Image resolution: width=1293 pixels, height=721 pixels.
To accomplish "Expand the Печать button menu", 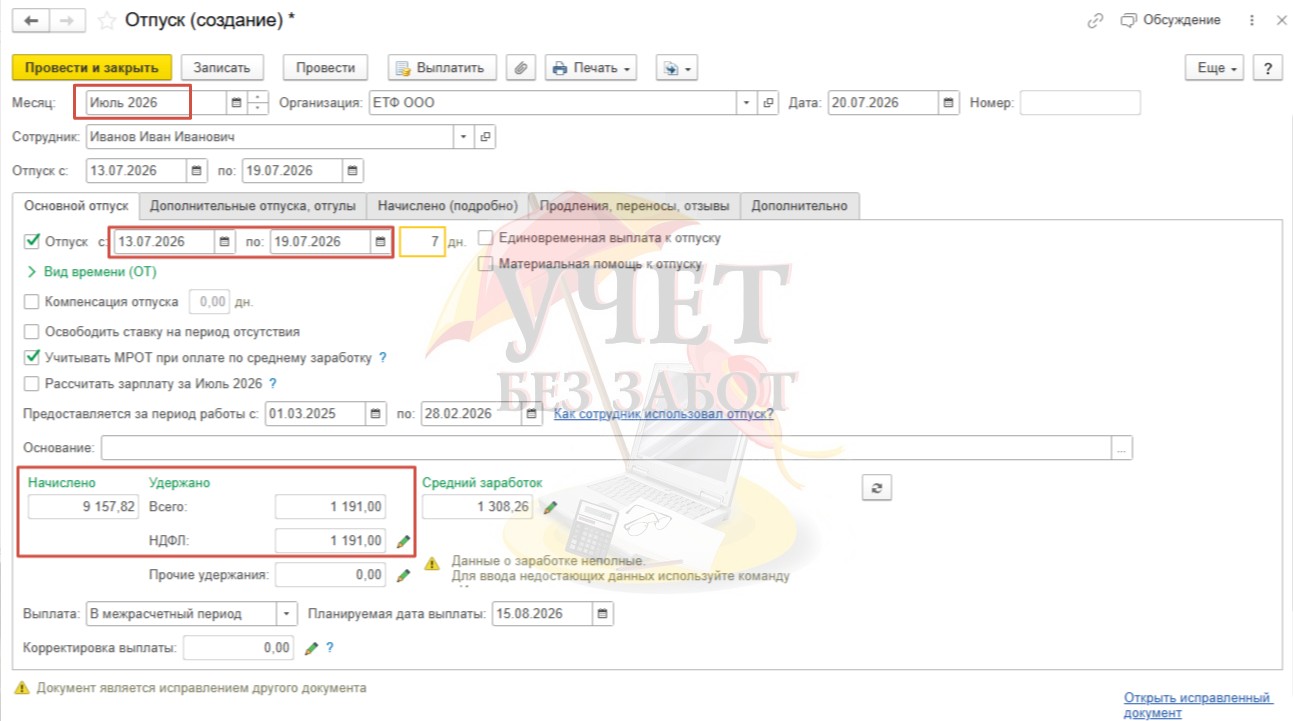I will [x=591, y=68].
